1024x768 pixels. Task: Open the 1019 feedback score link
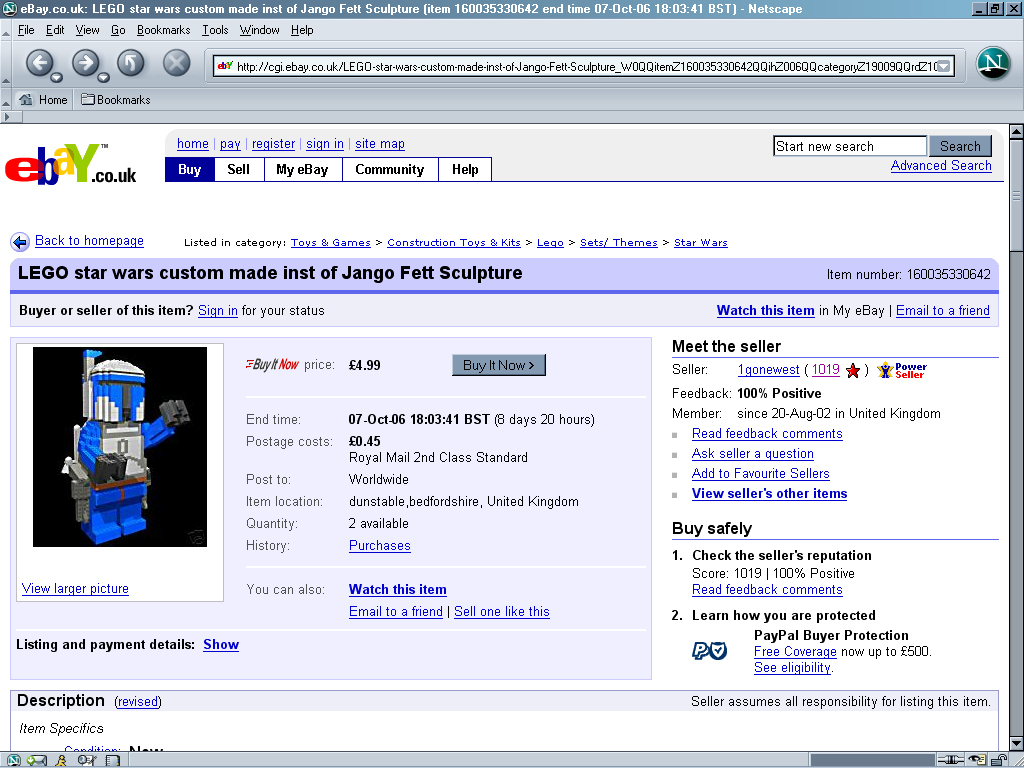[x=825, y=370]
